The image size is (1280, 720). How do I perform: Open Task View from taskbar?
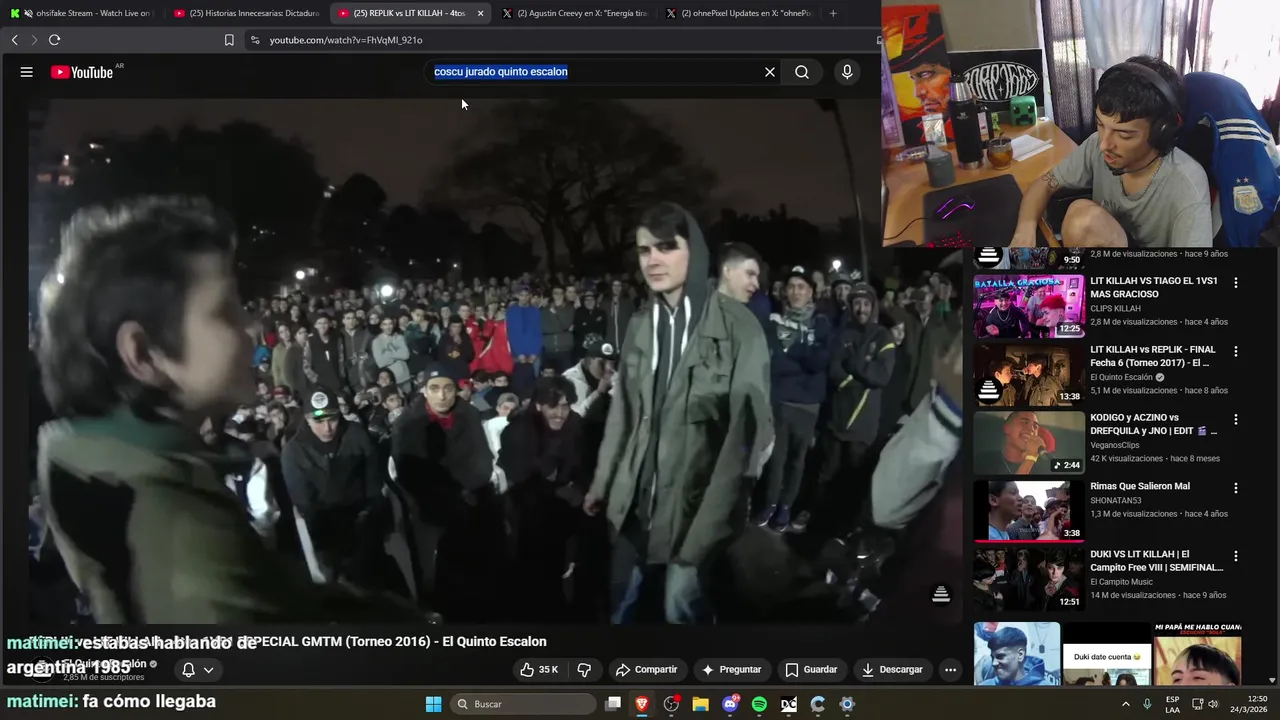(x=613, y=704)
